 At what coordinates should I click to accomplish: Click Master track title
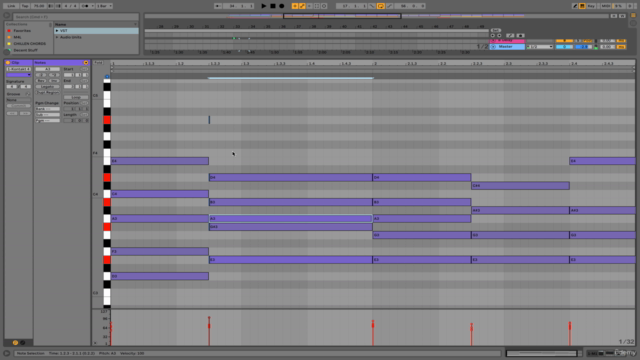507,47
